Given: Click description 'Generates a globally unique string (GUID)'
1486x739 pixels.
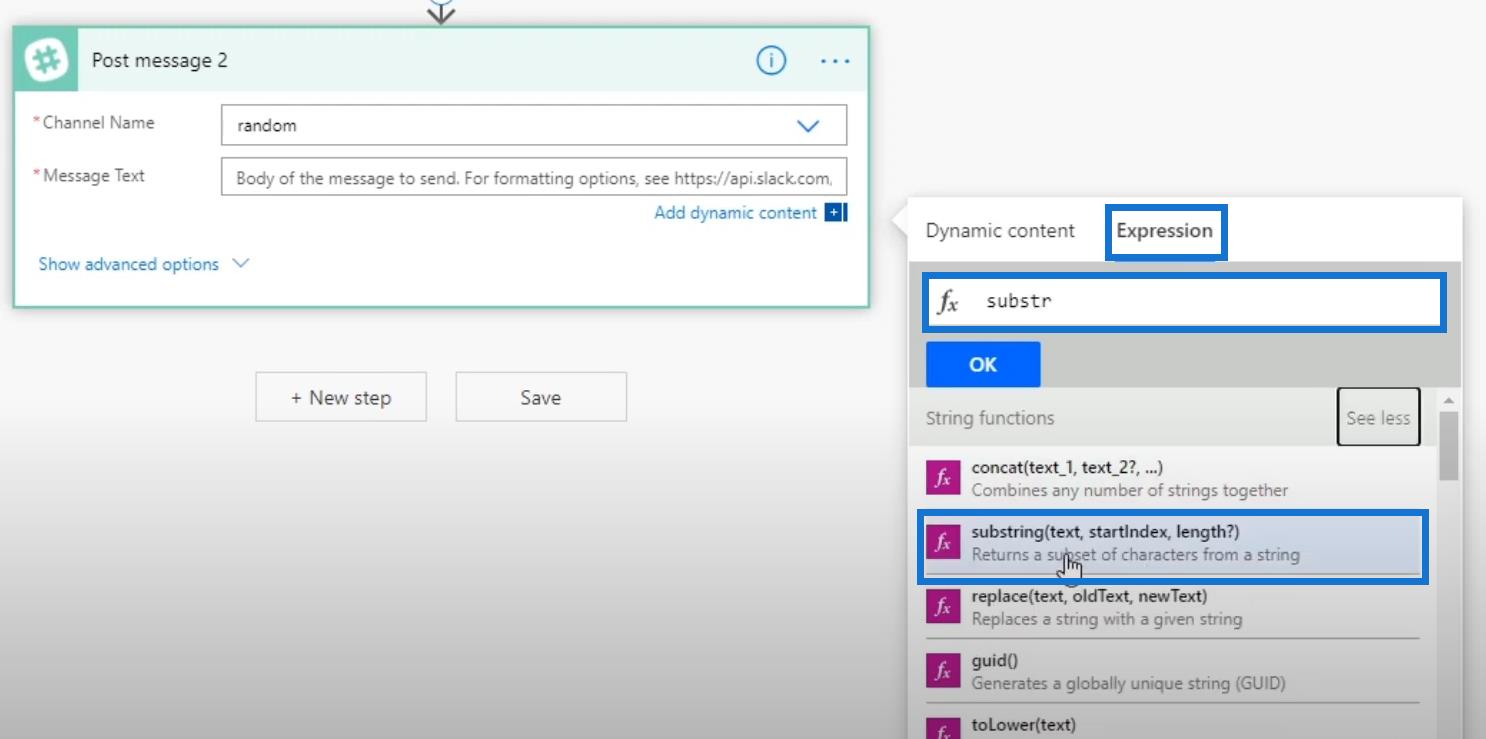Looking at the screenshot, I should click(1129, 684).
